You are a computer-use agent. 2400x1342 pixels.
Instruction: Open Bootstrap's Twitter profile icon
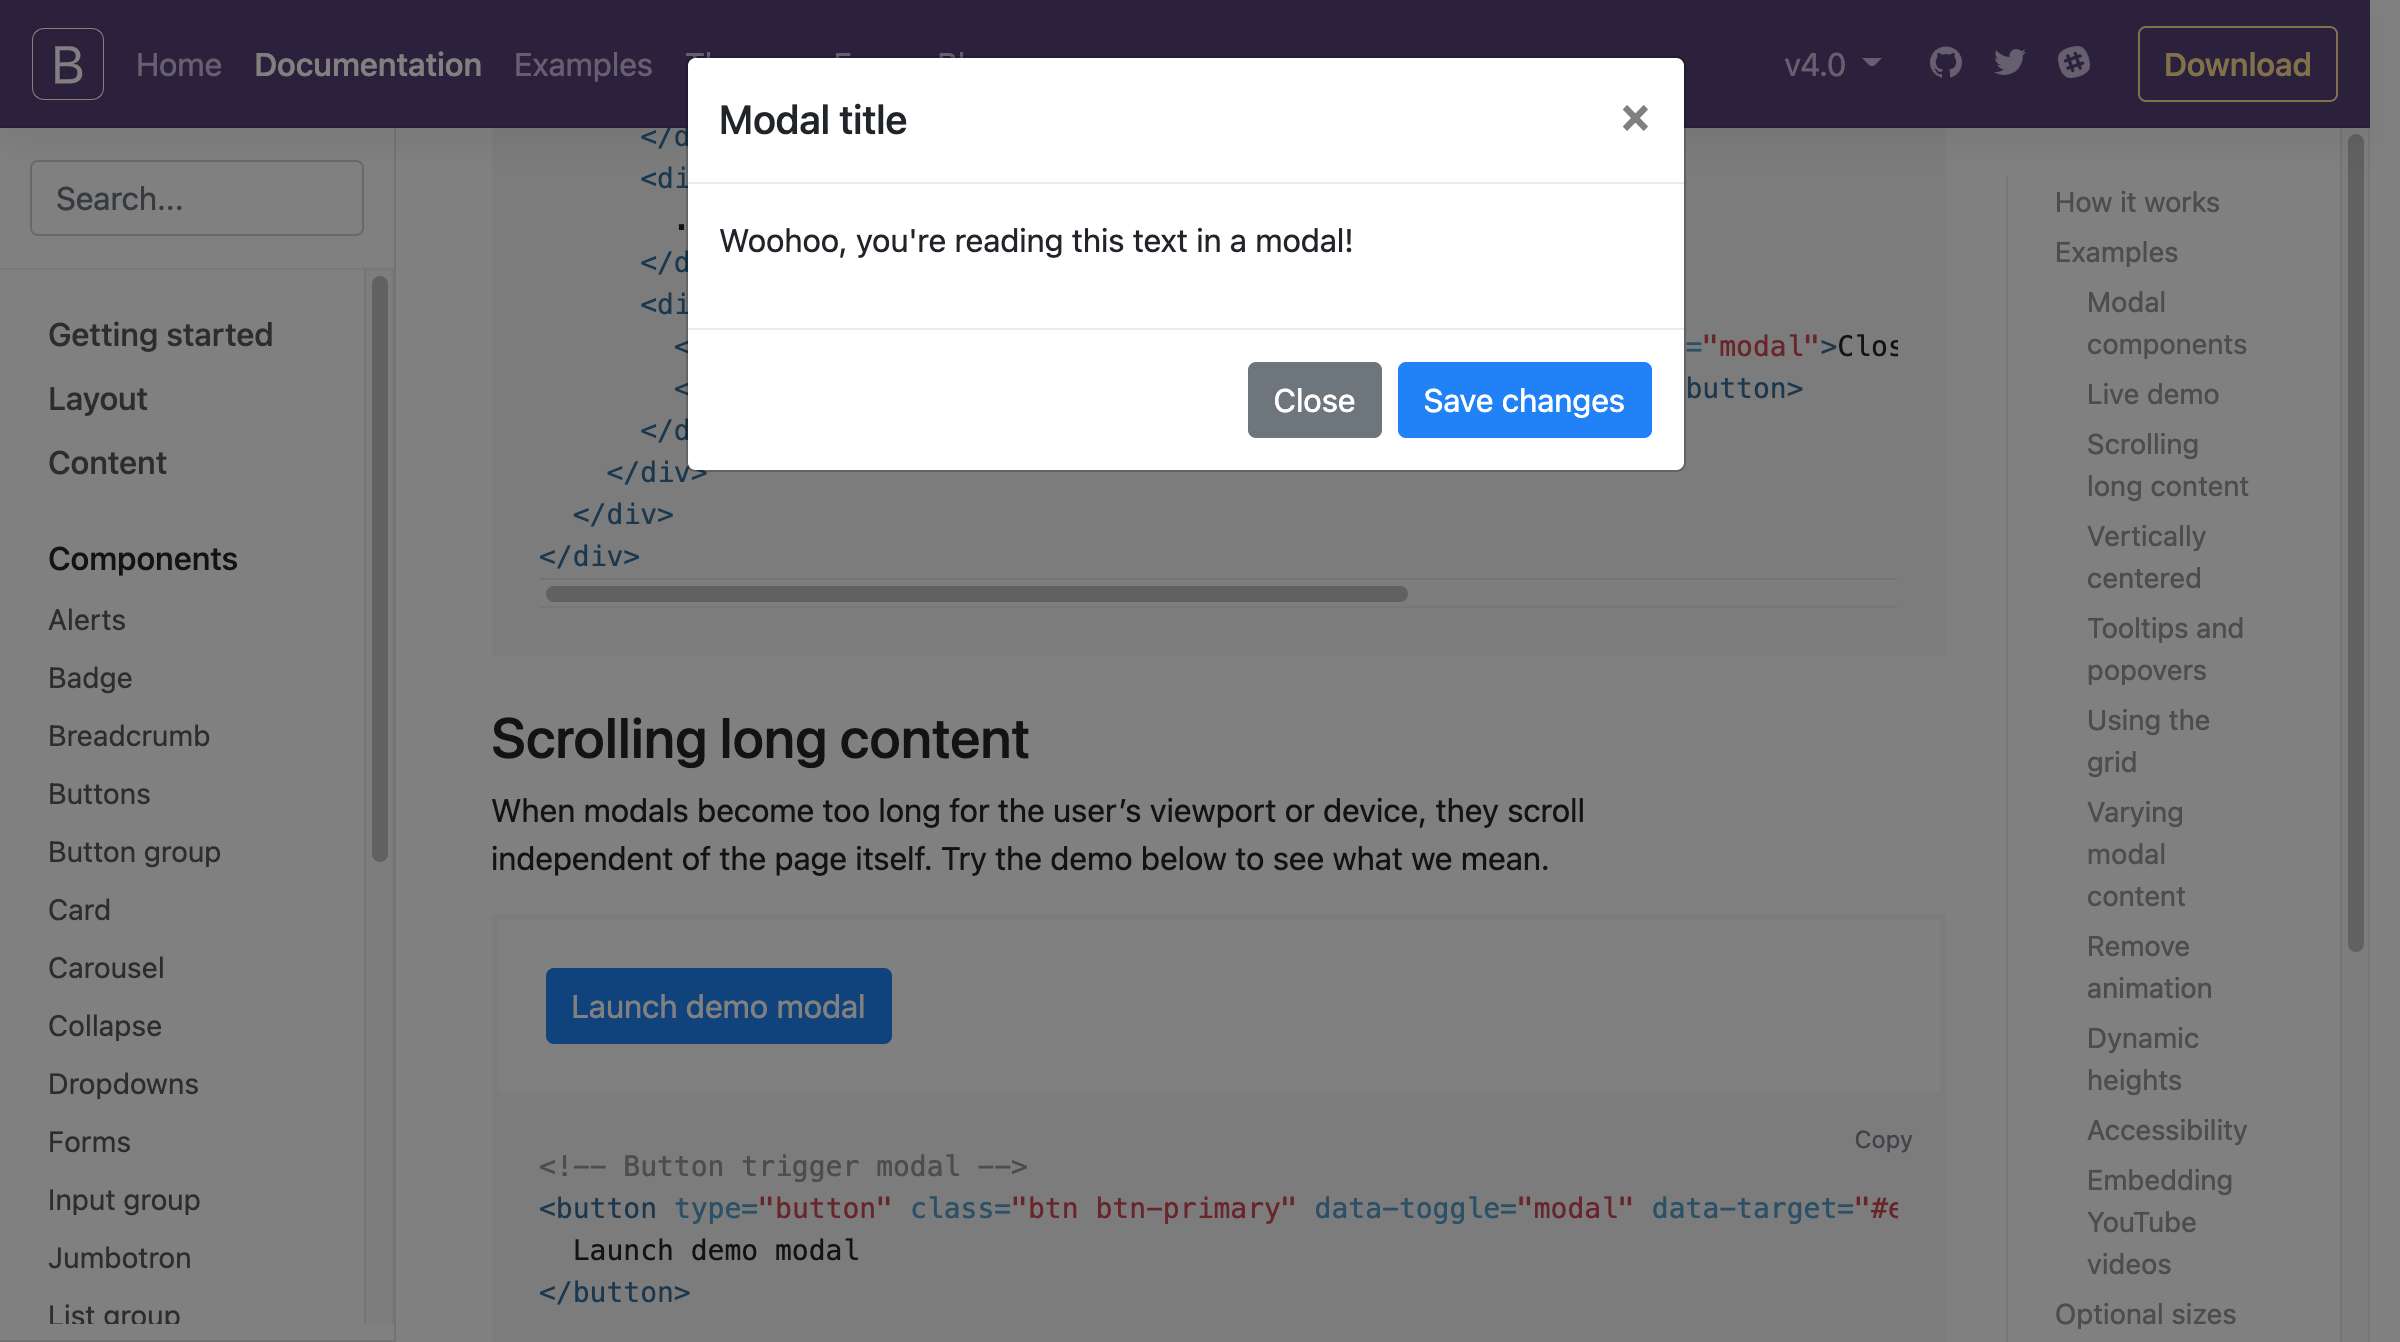[x=2009, y=63]
